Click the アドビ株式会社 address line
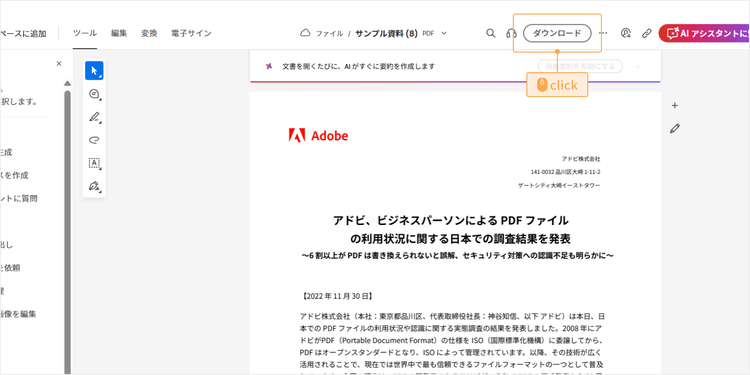Screen dimensions: 750x375 click(x=581, y=158)
